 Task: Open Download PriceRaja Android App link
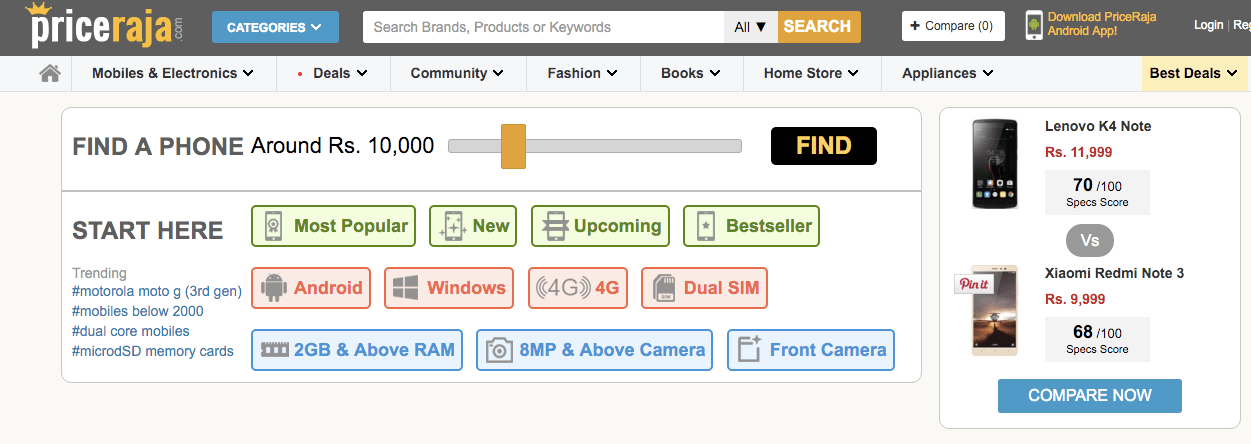click(1102, 25)
